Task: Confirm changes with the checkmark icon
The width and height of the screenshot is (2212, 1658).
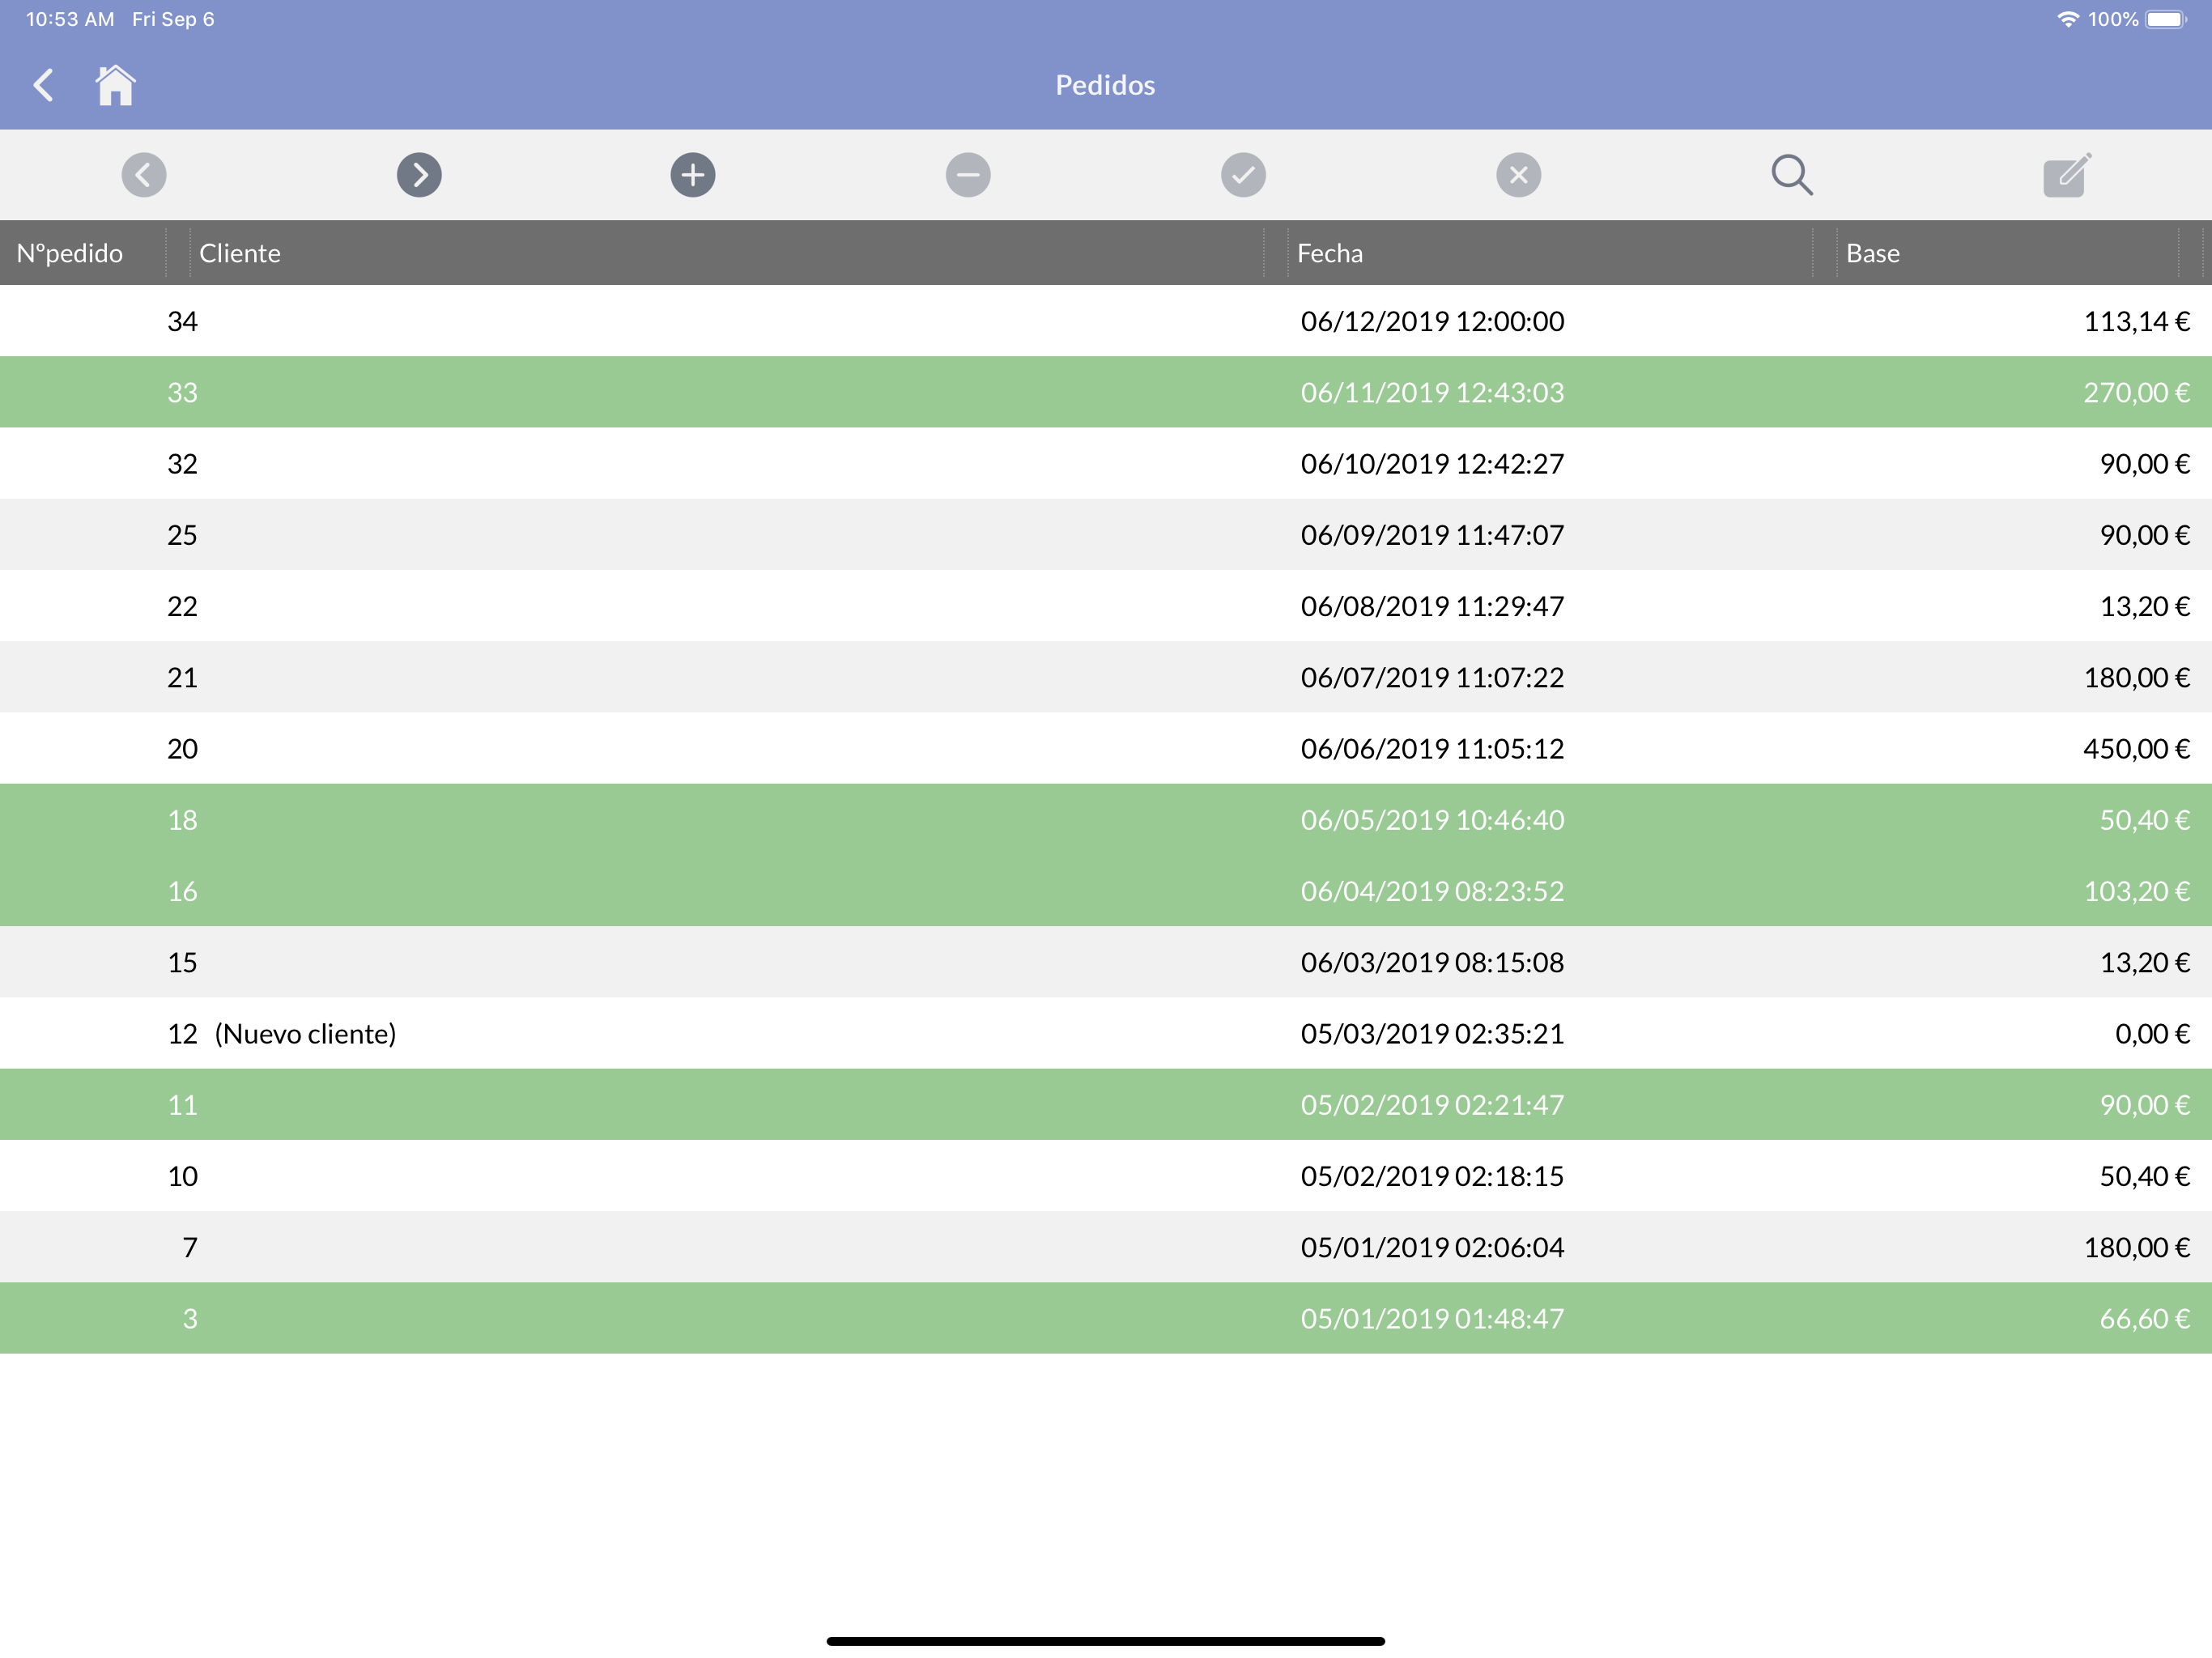Action: 1243,175
